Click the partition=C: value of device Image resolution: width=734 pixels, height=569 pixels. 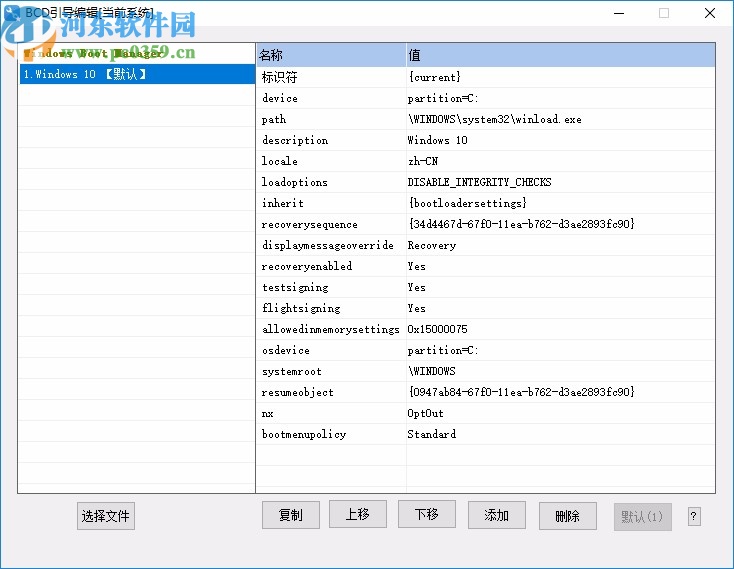(x=443, y=98)
